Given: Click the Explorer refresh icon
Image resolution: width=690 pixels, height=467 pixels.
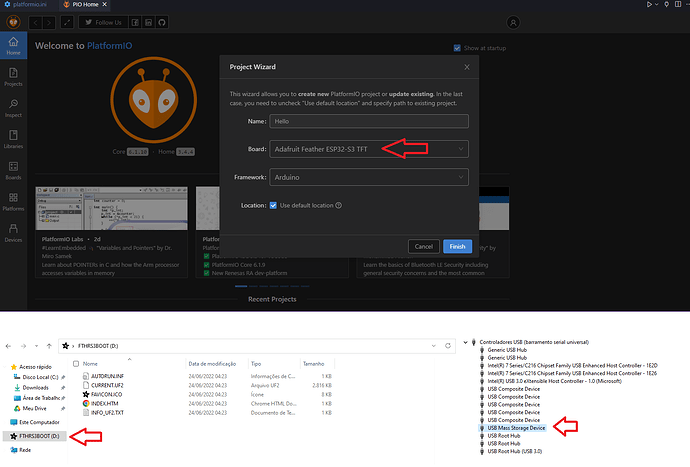Looking at the screenshot, I should tap(448, 346).
